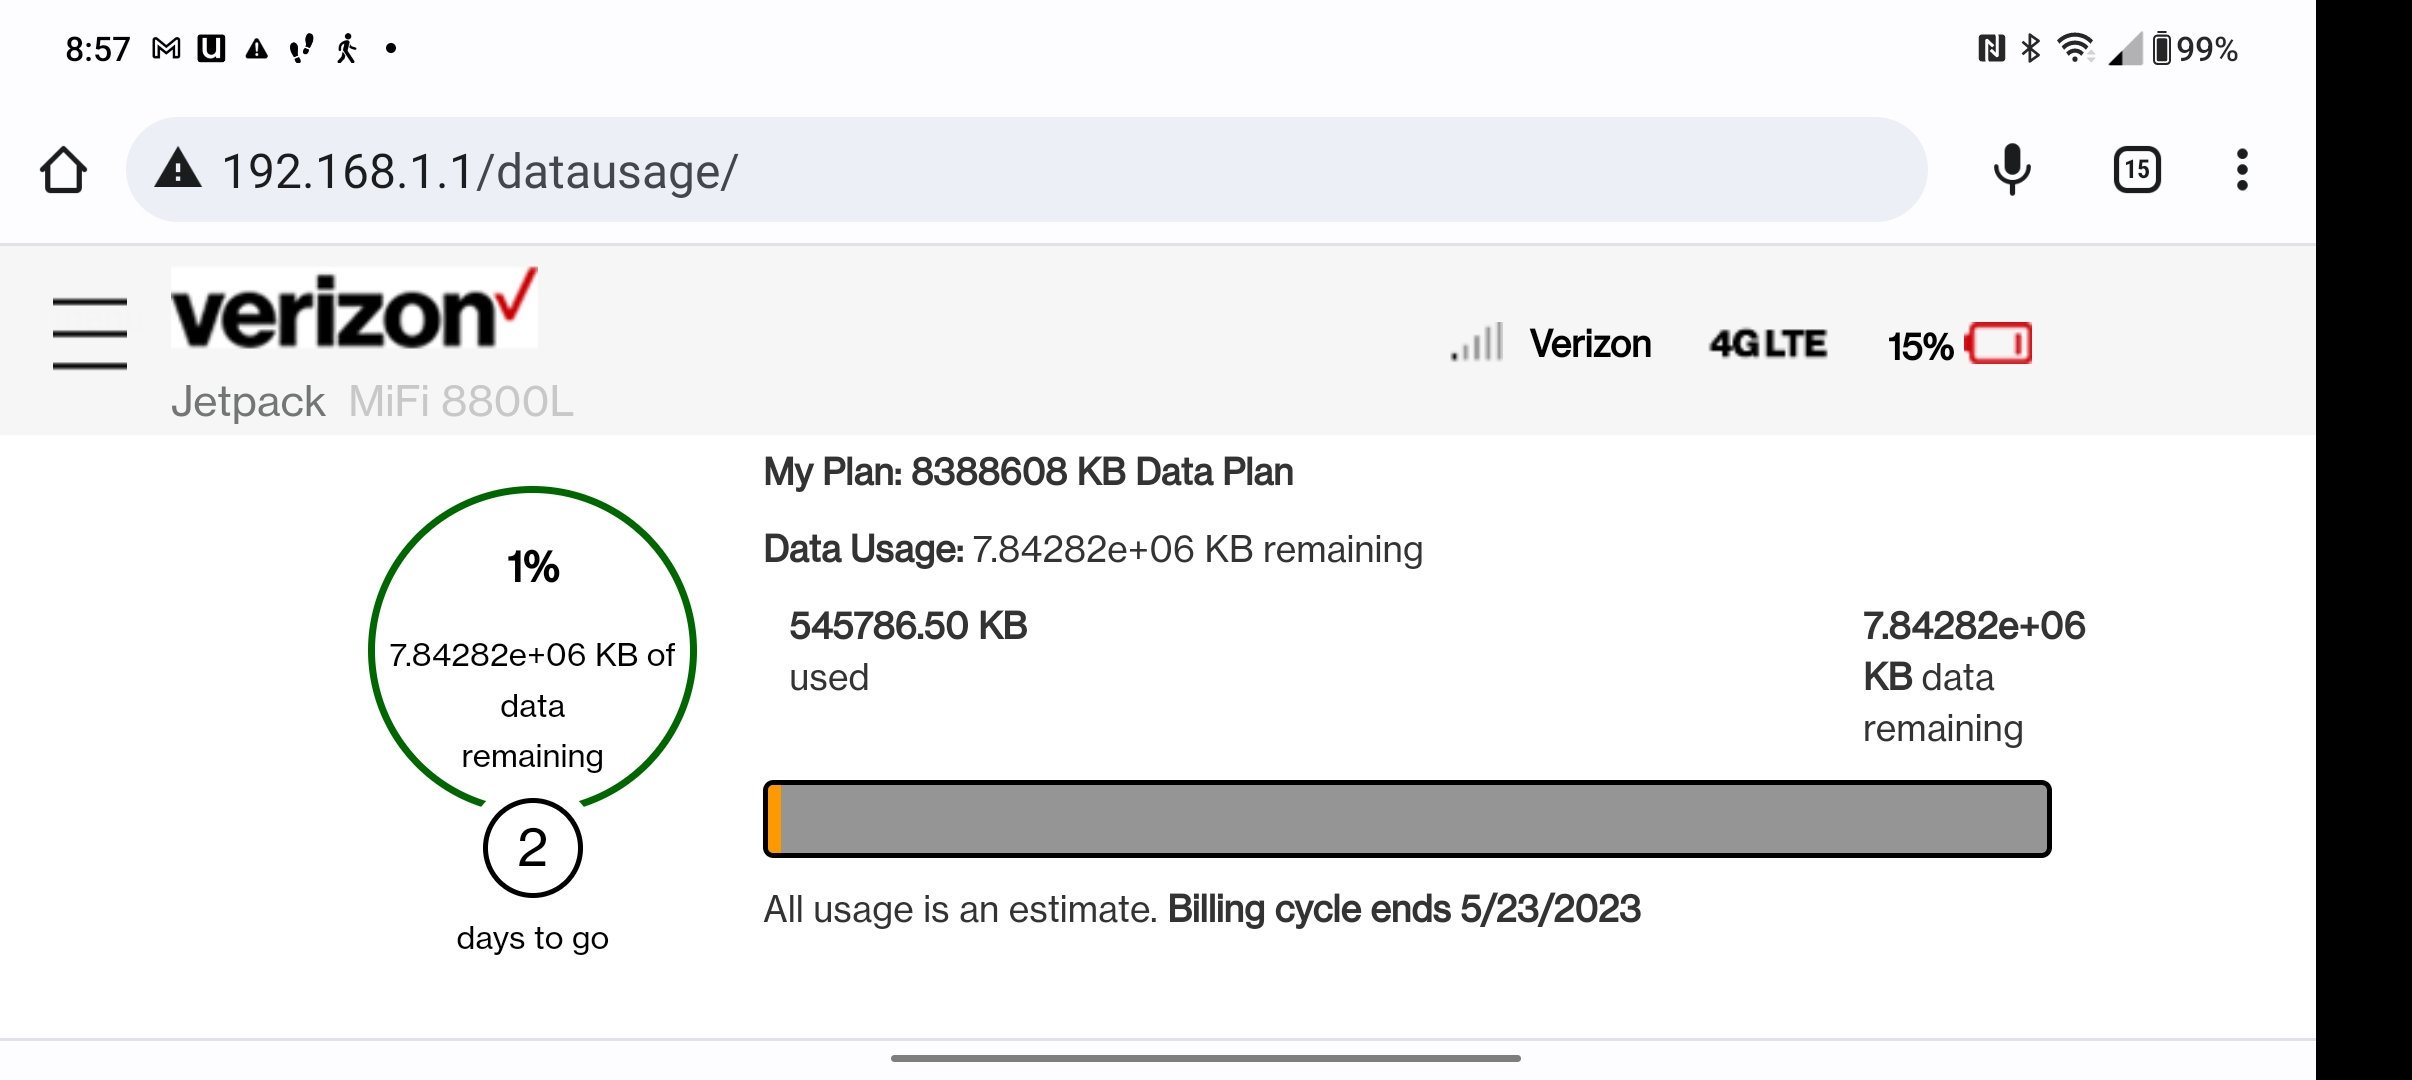Tap the Gmail notification icon in status bar
The width and height of the screenshot is (2412, 1080).
pos(166,48)
